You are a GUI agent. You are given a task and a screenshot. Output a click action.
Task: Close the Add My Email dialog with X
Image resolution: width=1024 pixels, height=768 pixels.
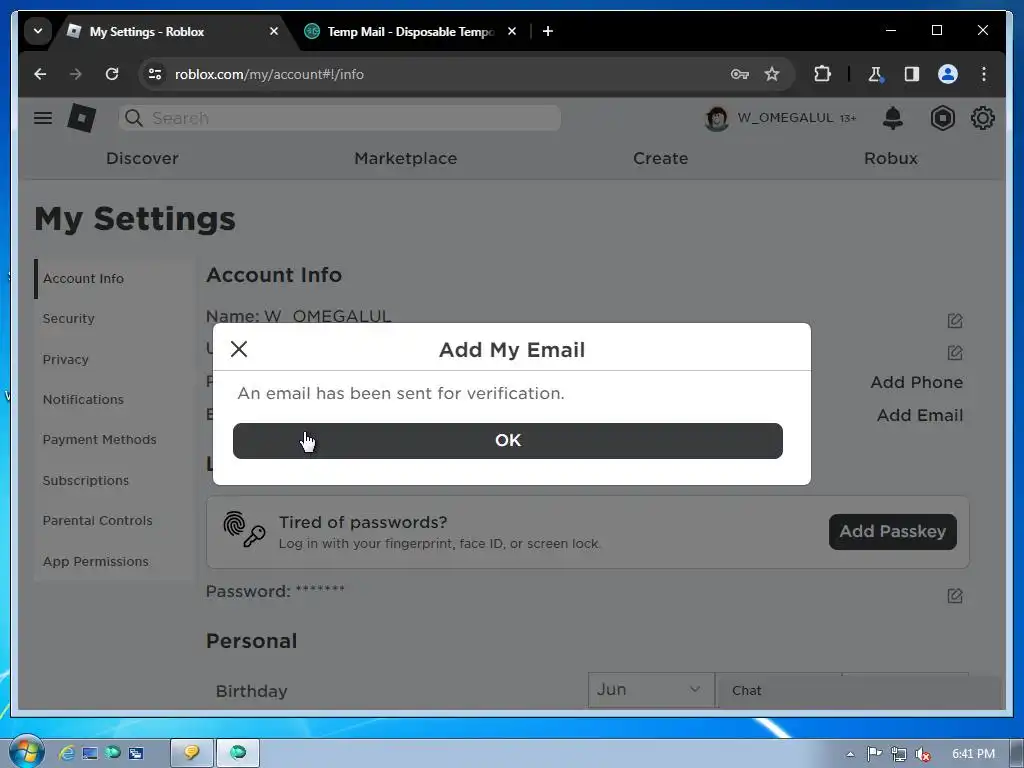coord(239,349)
